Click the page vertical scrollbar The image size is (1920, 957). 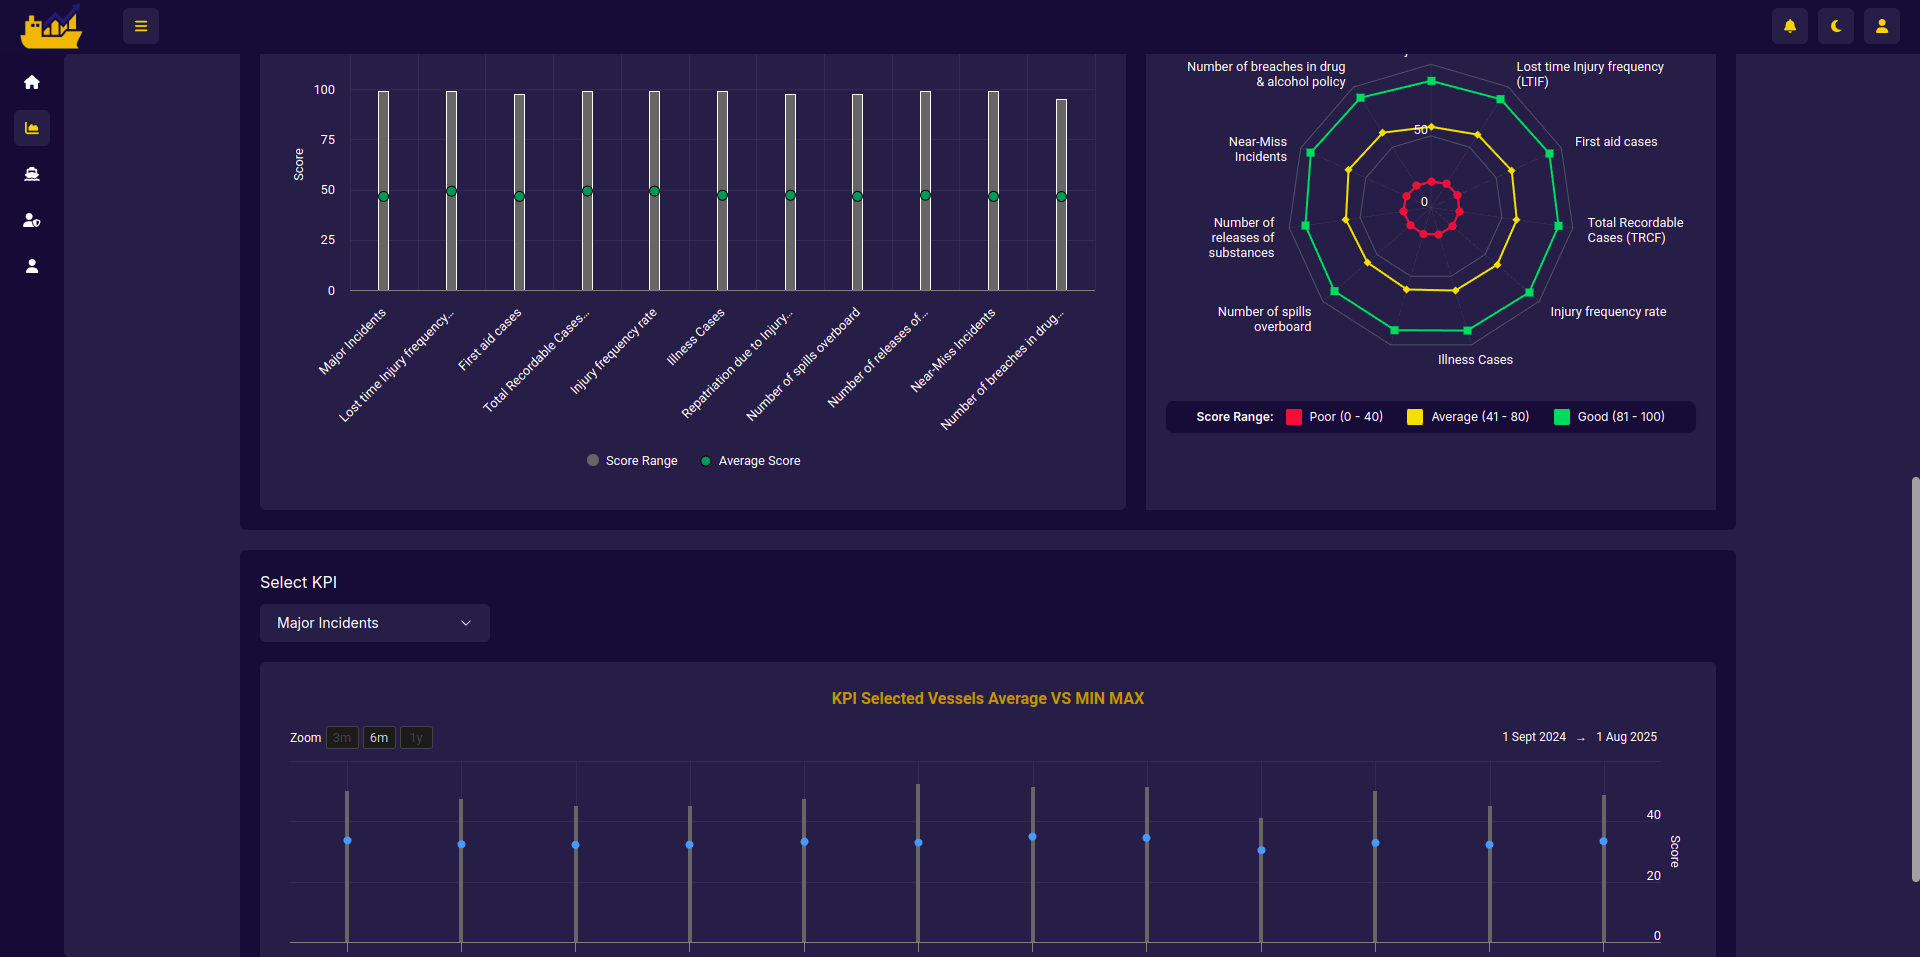pyautogui.click(x=1914, y=680)
